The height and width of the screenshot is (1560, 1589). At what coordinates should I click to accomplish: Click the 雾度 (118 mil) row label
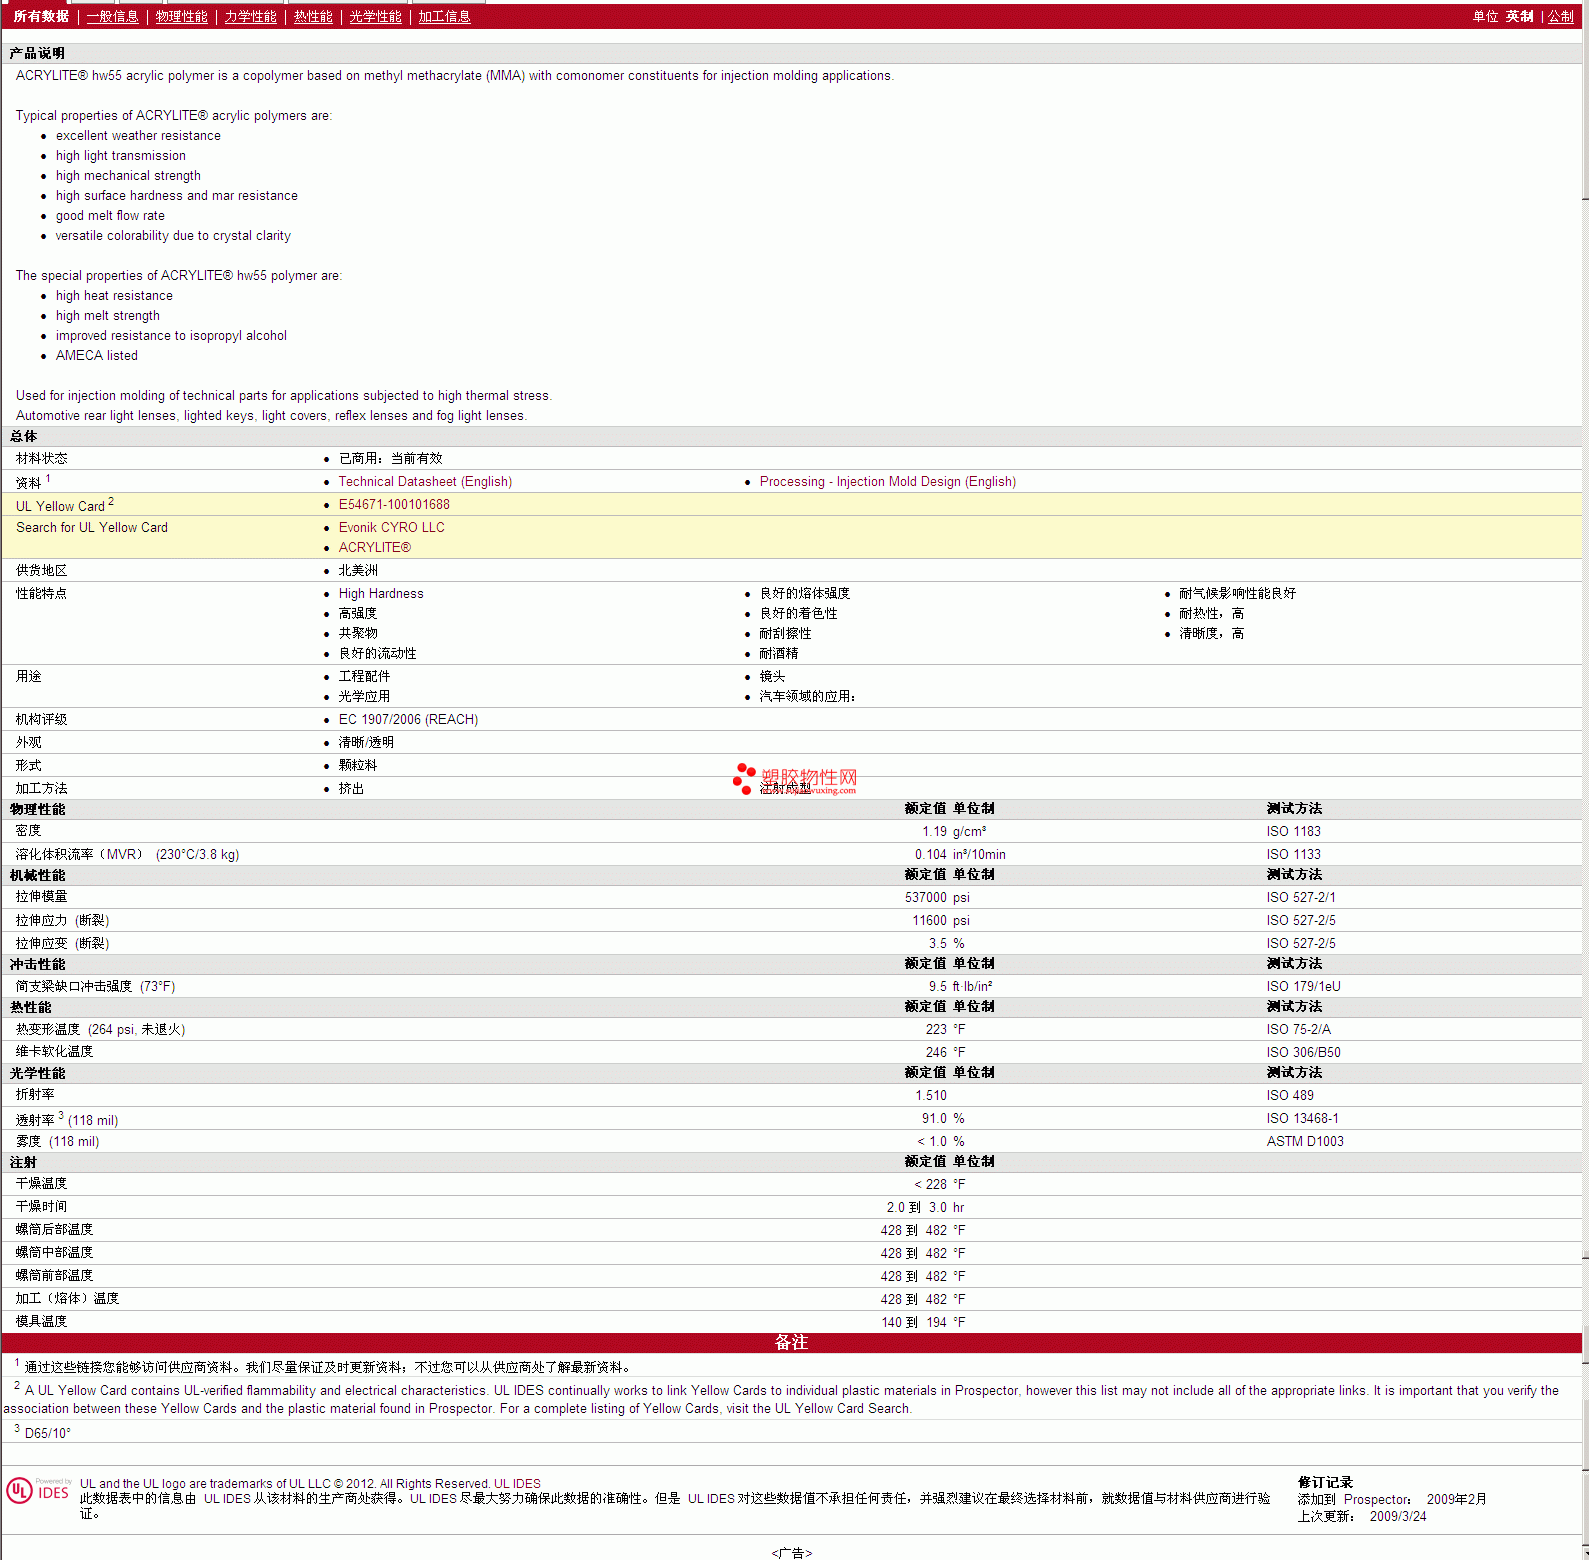[x=57, y=1141]
